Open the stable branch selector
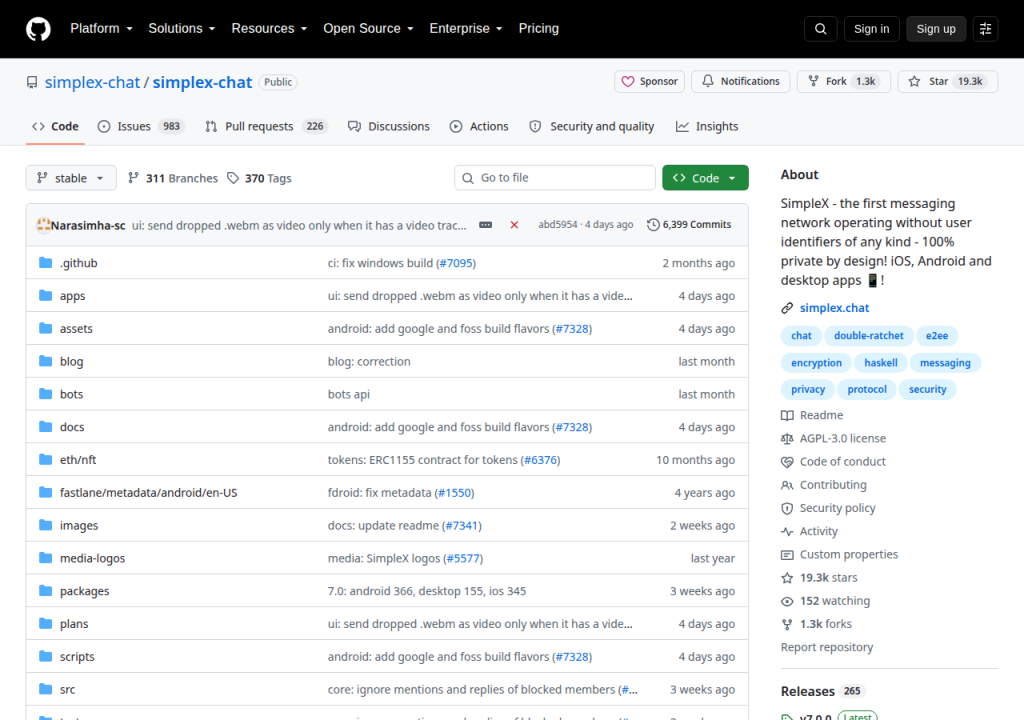1024x720 pixels. 71,178
